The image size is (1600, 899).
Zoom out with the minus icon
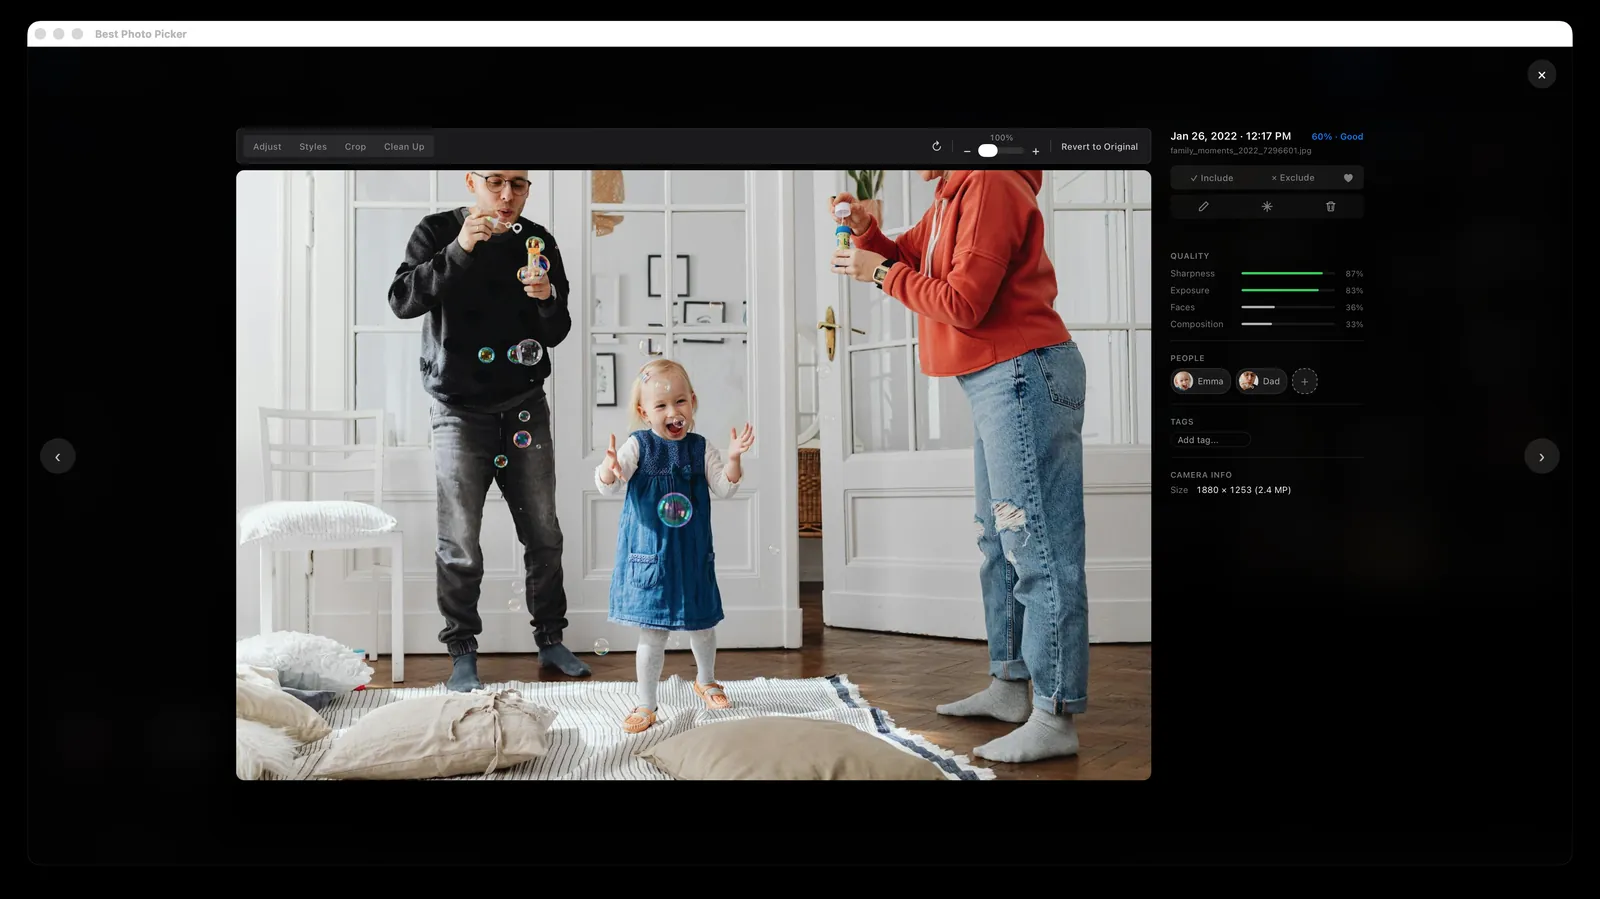(x=967, y=151)
